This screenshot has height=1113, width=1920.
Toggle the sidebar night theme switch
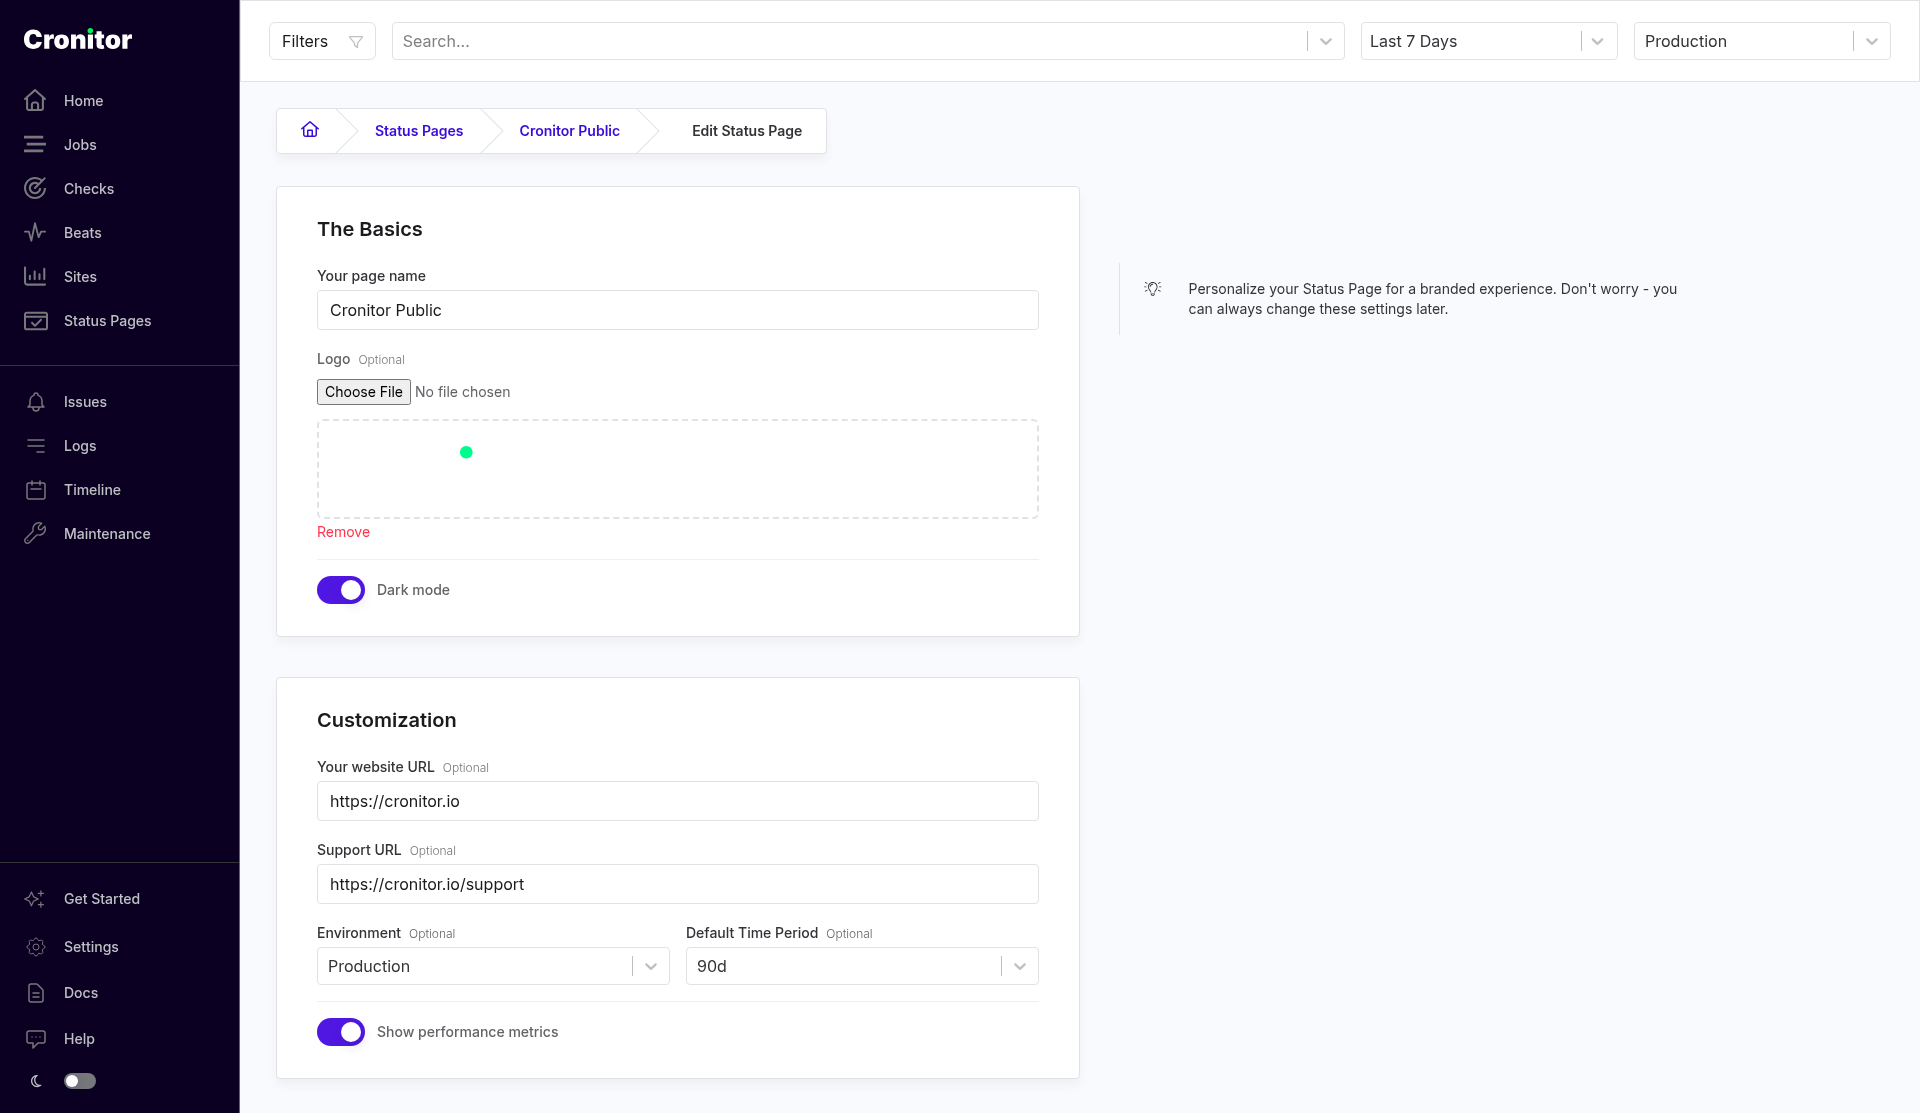80,1081
